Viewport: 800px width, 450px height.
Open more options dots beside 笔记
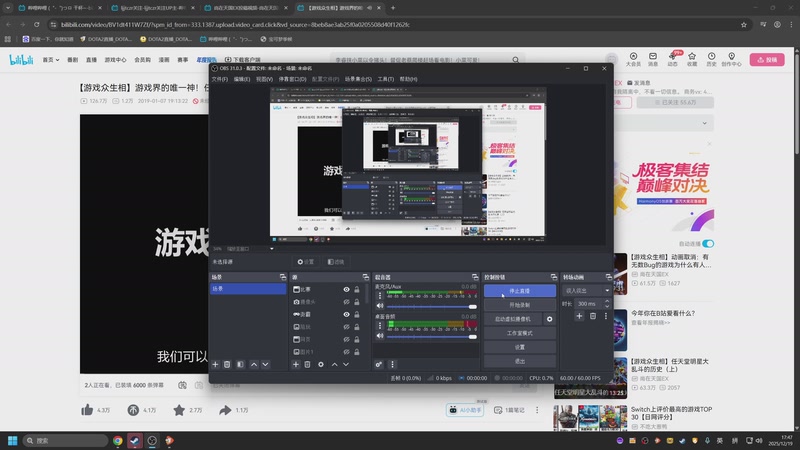click(537, 410)
